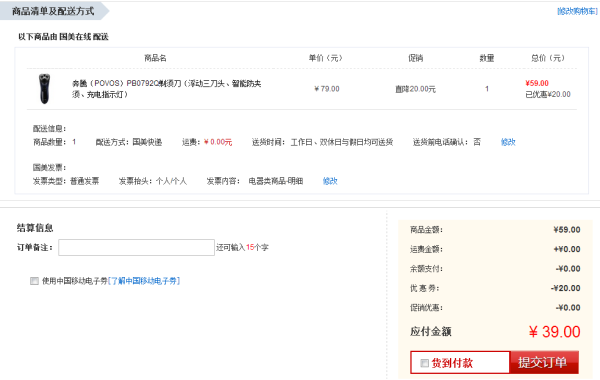
Task: Focus the 订单备注 input field
Action: [x=136, y=248]
